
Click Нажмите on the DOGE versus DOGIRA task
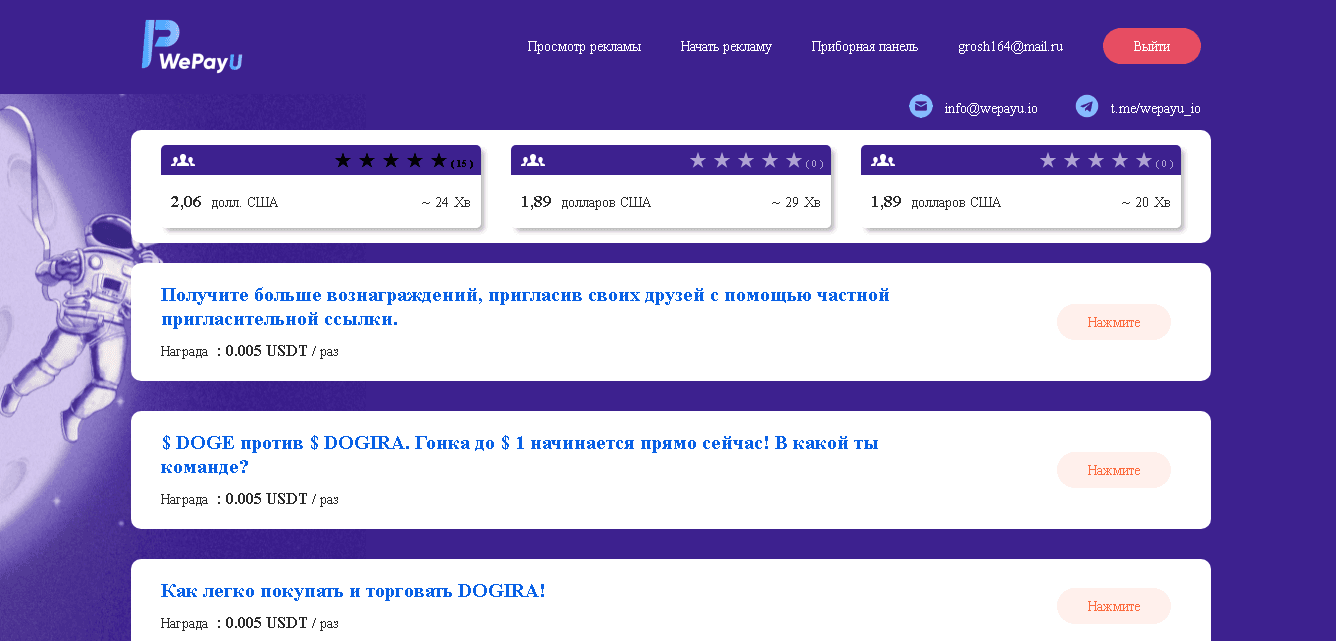(1113, 470)
